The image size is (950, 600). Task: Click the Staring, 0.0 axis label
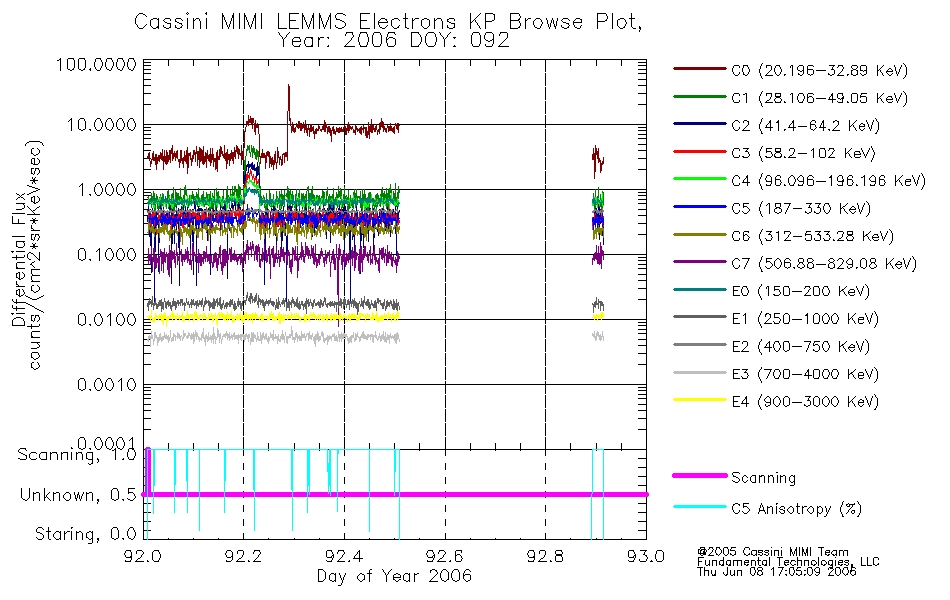coord(85,534)
